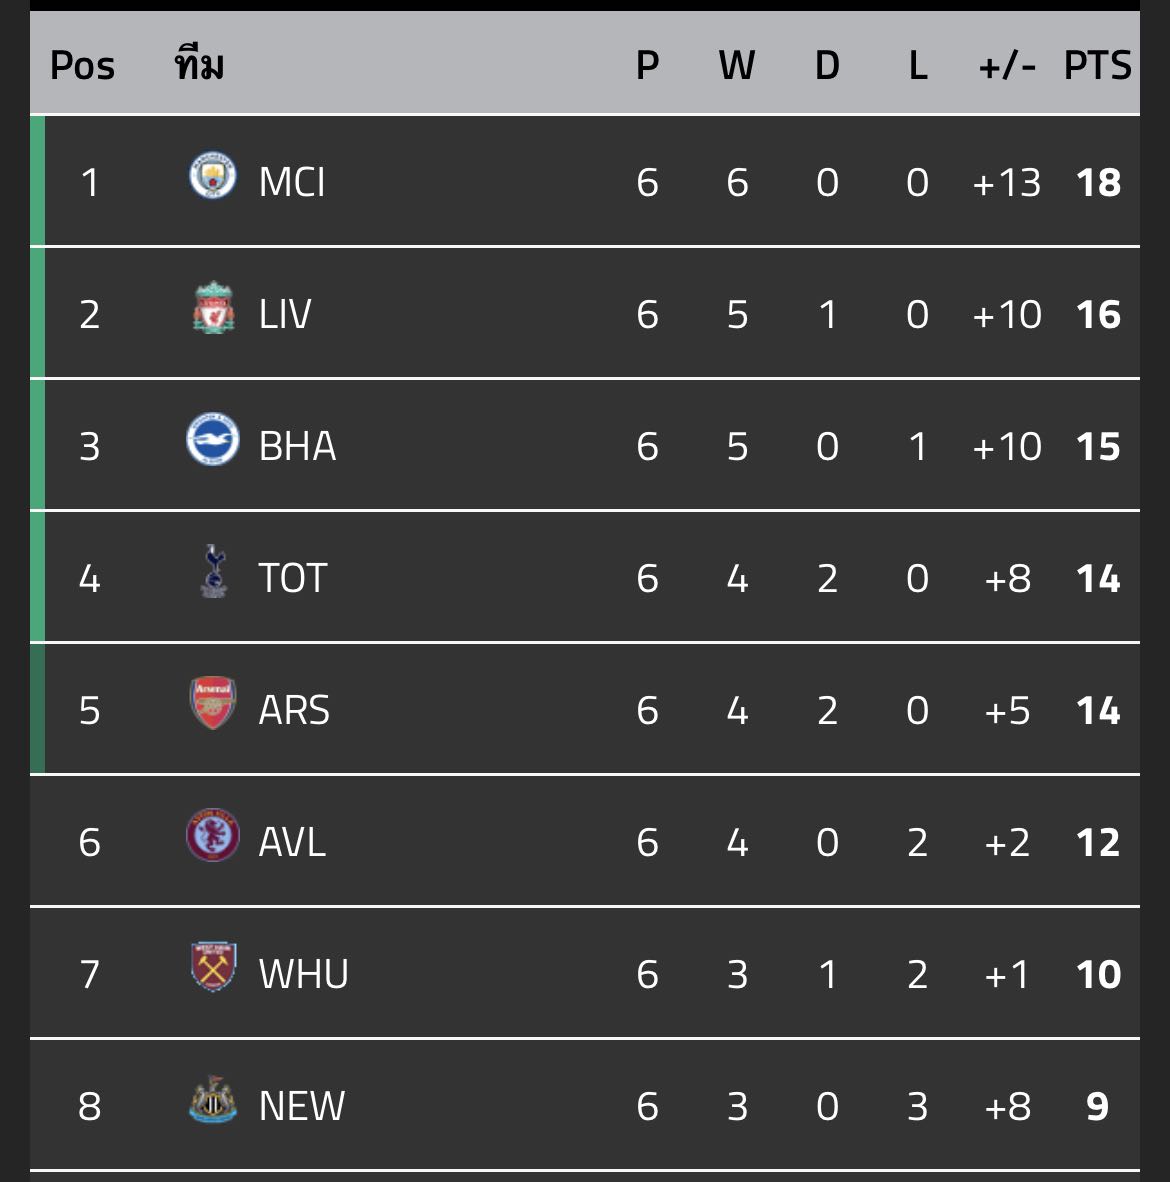Open the MCI team name
This screenshot has height=1182, width=1170.
292,182
